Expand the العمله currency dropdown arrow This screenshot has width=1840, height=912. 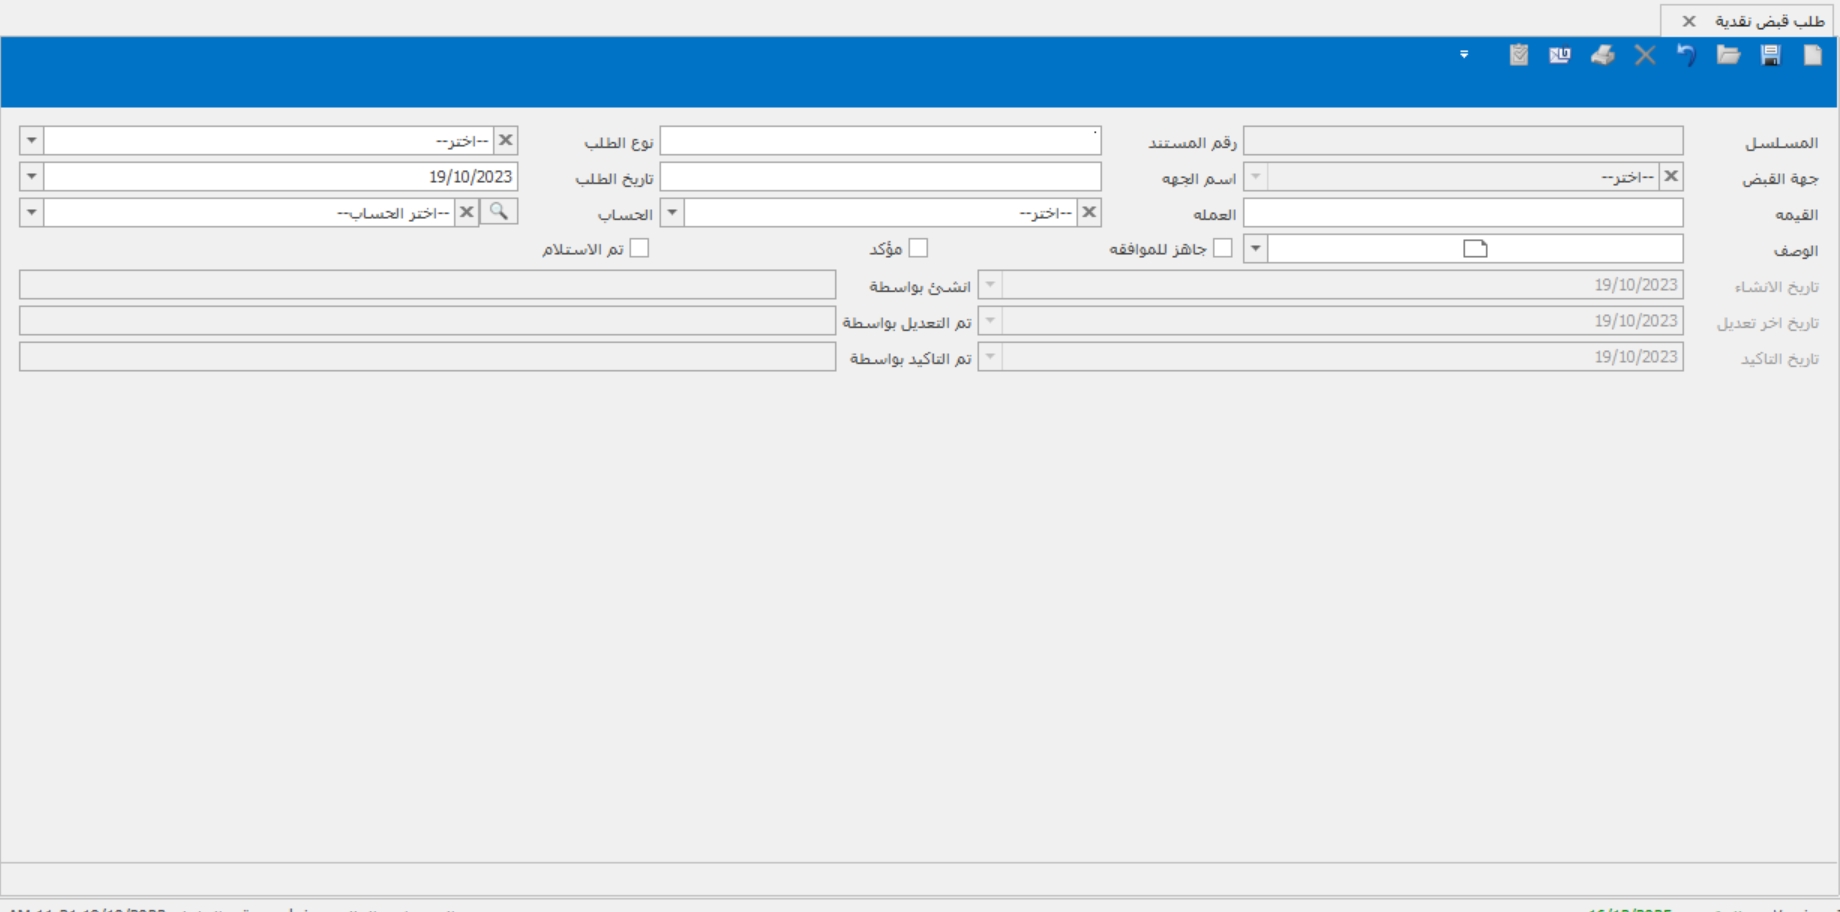click(x=672, y=213)
